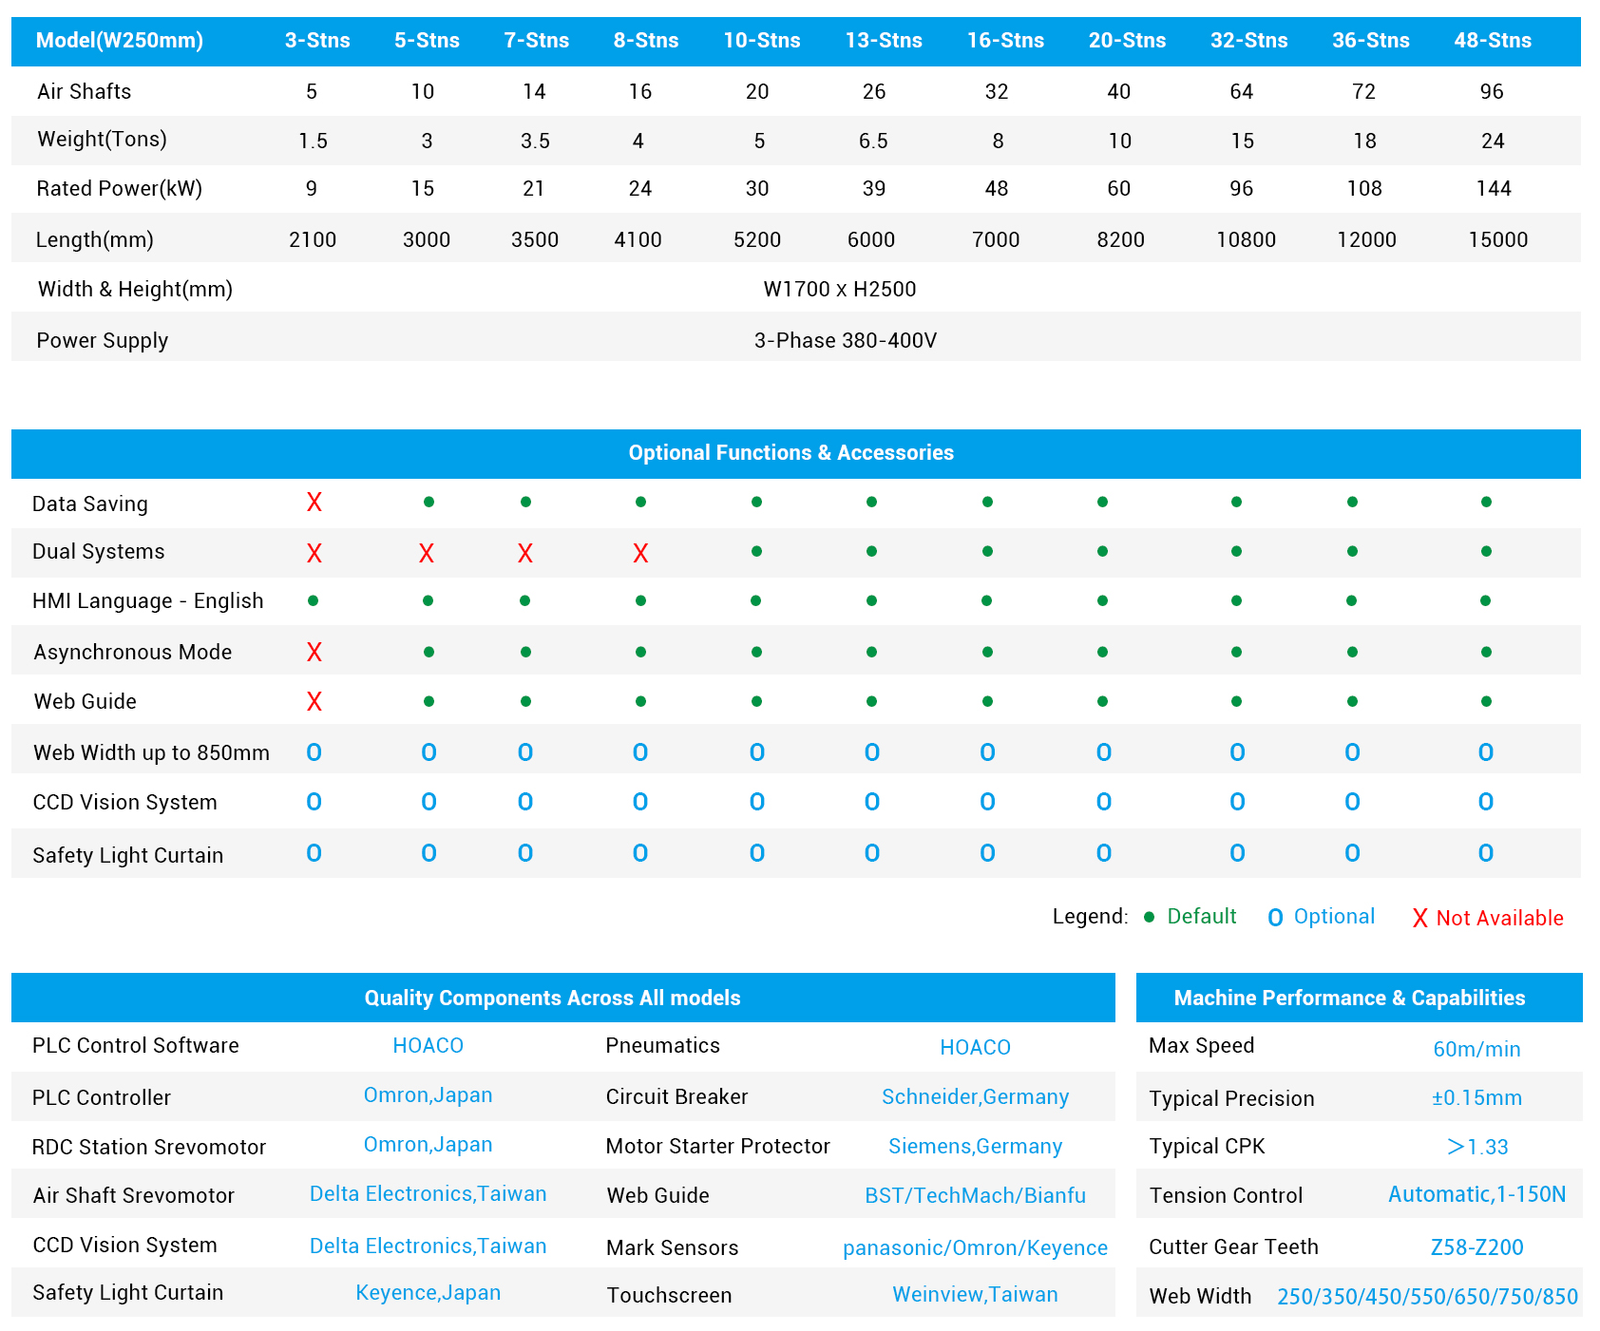Open the Machine Performance & Capabilities header
The height and width of the screenshot is (1331, 1600).
[1349, 998]
